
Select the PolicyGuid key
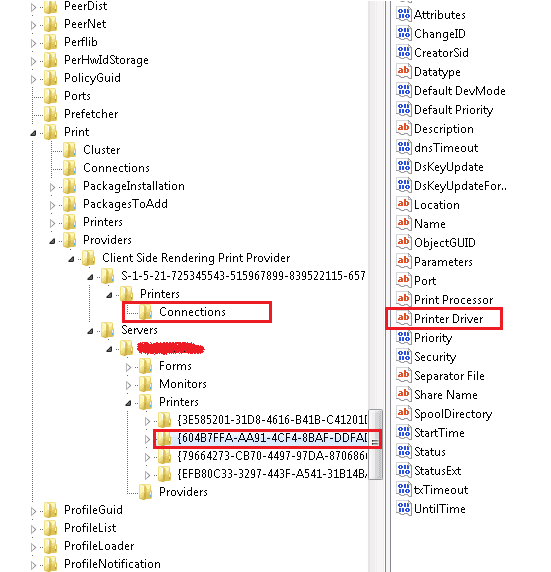pos(92,78)
